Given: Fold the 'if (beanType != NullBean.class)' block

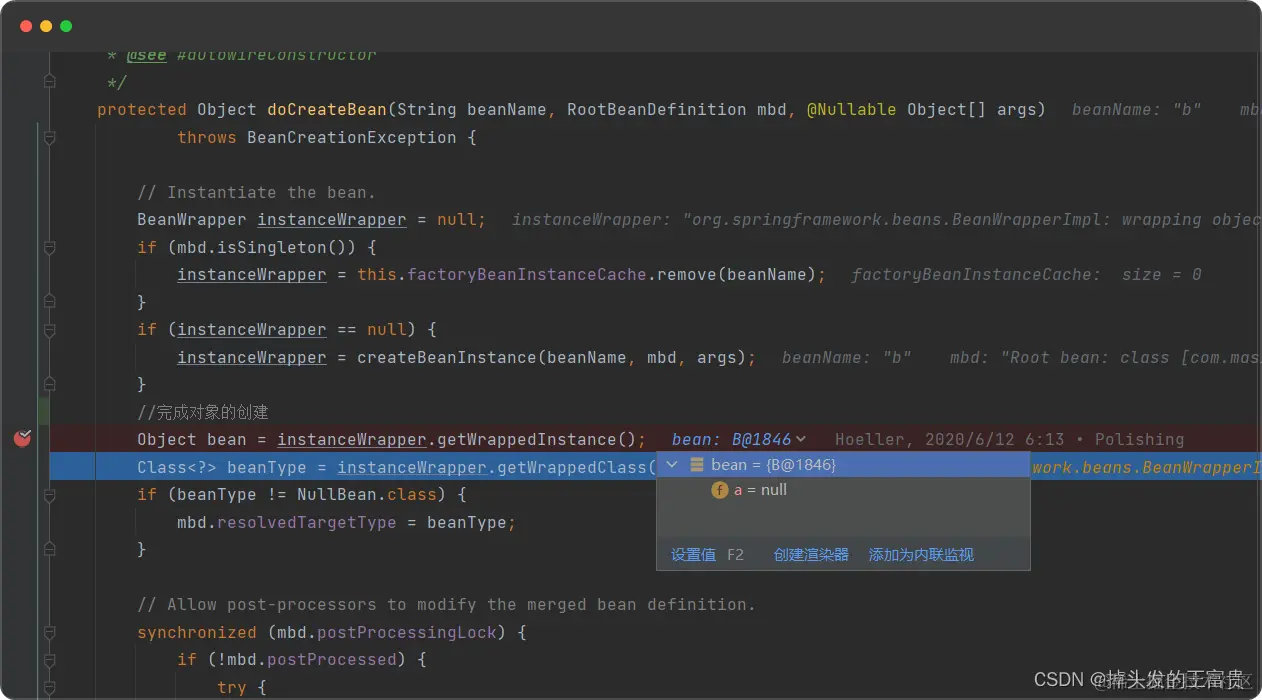Looking at the screenshot, I should (49, 494).
